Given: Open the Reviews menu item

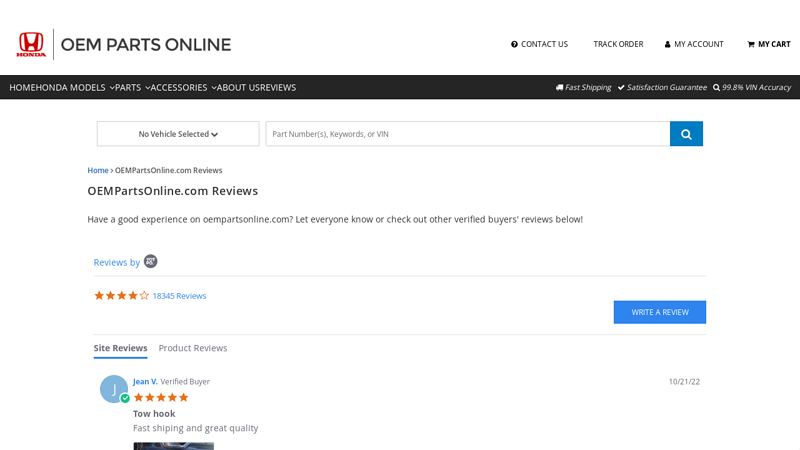Looking at the screenshot, I should click(278, 88).
